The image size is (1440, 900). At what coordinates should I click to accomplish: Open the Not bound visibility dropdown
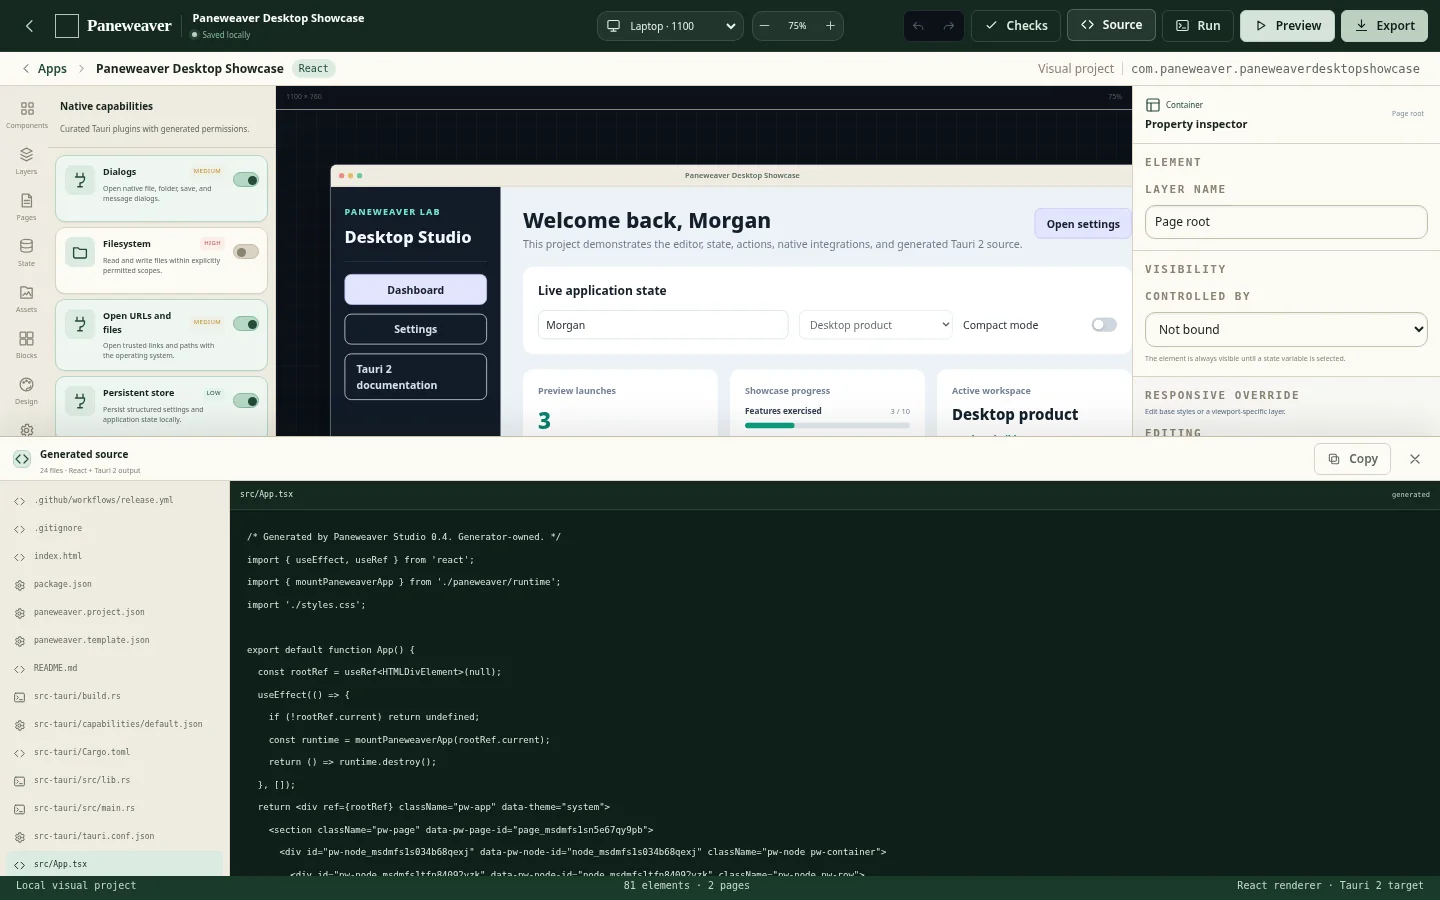[x=1286, y=329]
